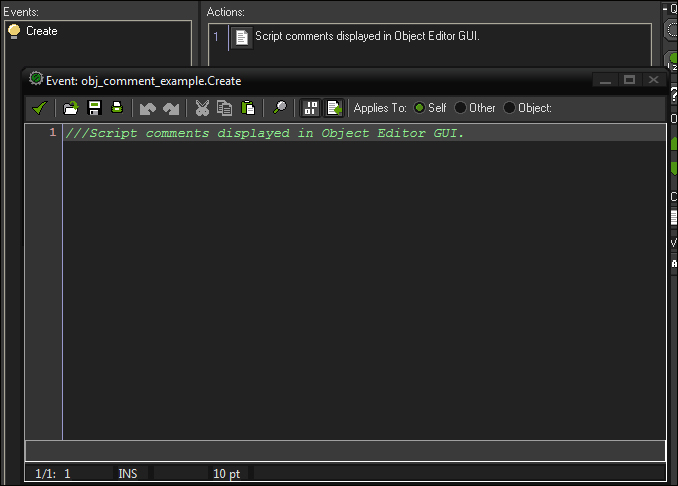Open the load-from-file folder icon
Screen dimensions: 678x486
[x=70, y=108]
